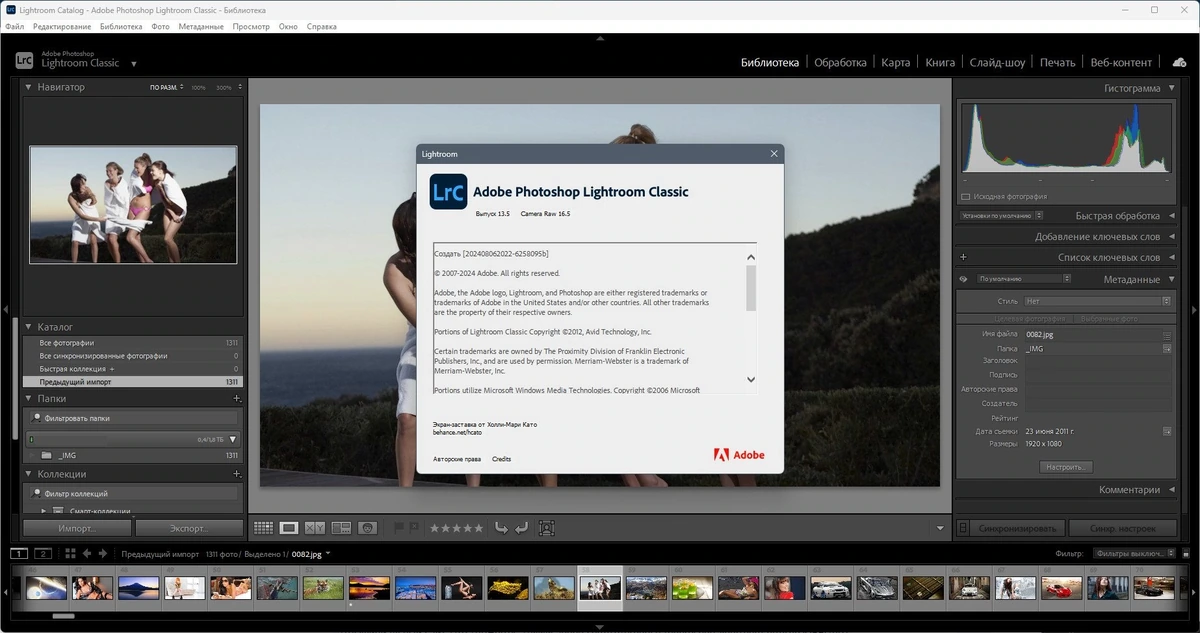The image size is (1200, 633).
Task: Click the Синхр. настроек button
Action: pos(1122,528)
